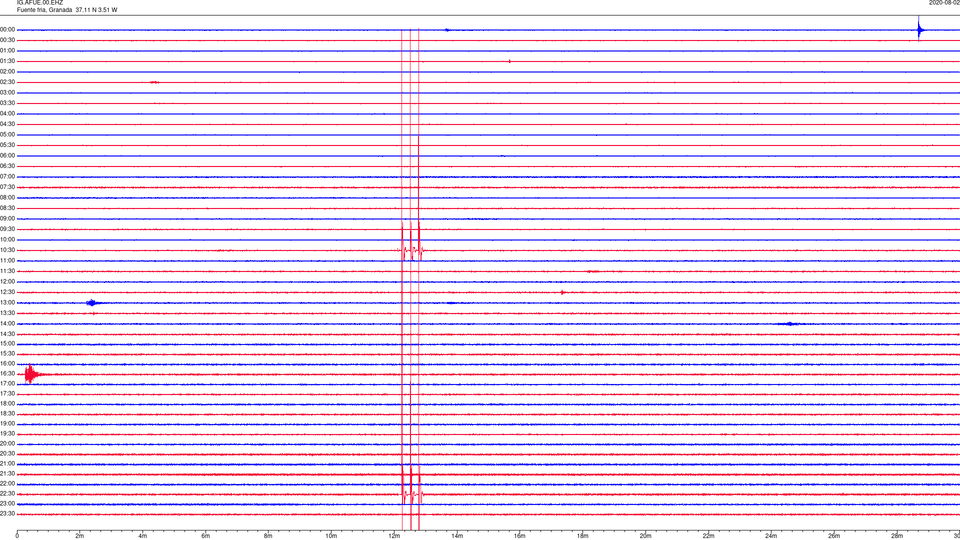Viewport: 960px width, 540px height.
Task: Pick the blue spike near the end of the 00:00 trace
Action: click(x=919, y=29)
